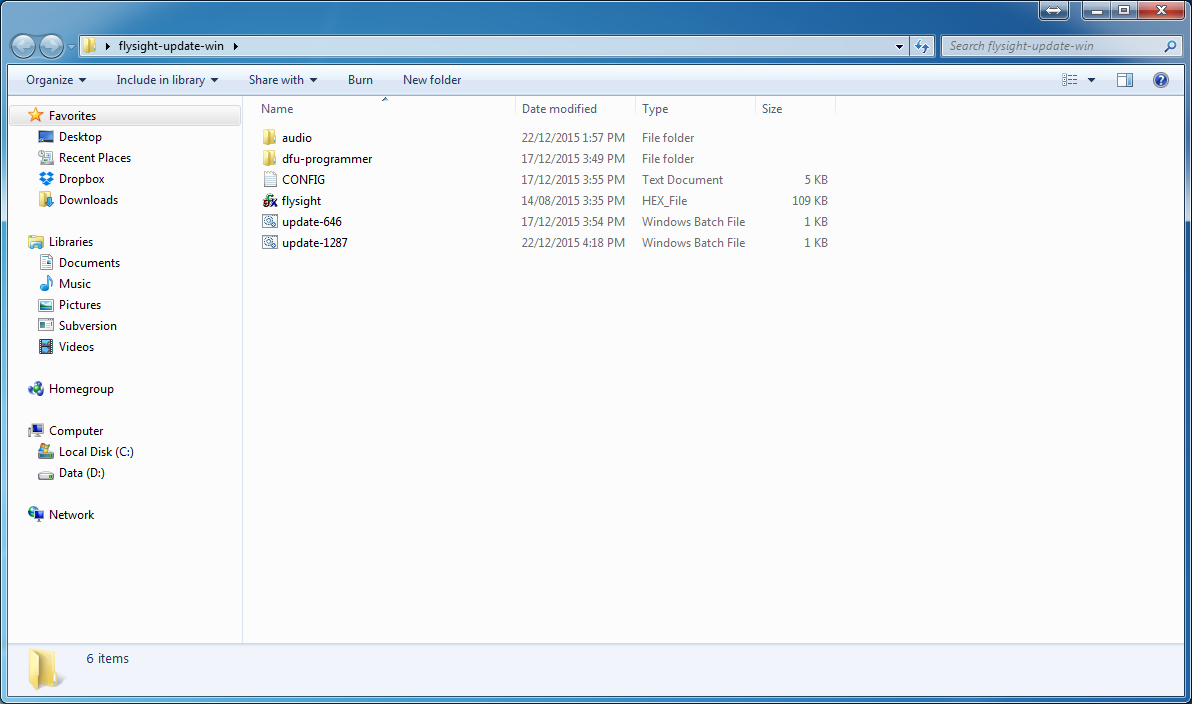Image resolution: width=1192 pixels, height=704 pixels.
Task: Open the Organize dropdown menu
Action: 56,80
